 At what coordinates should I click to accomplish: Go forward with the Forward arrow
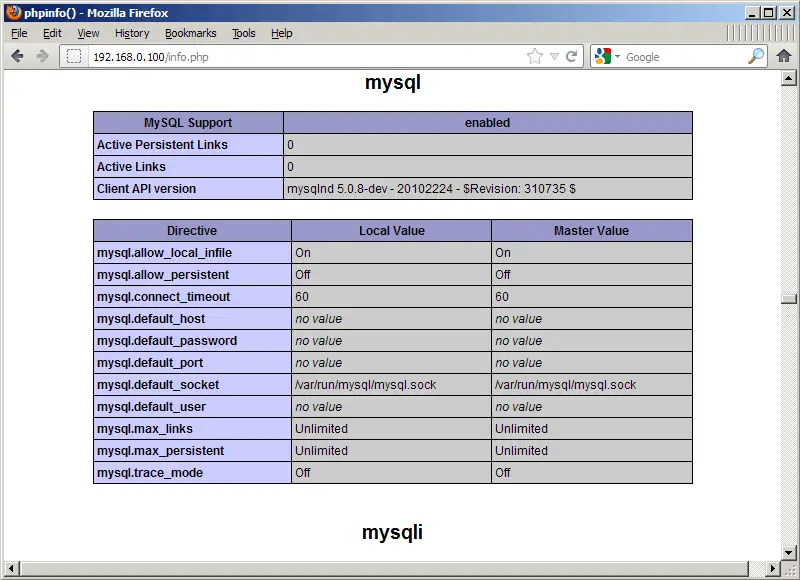click(x=42, y=56)
